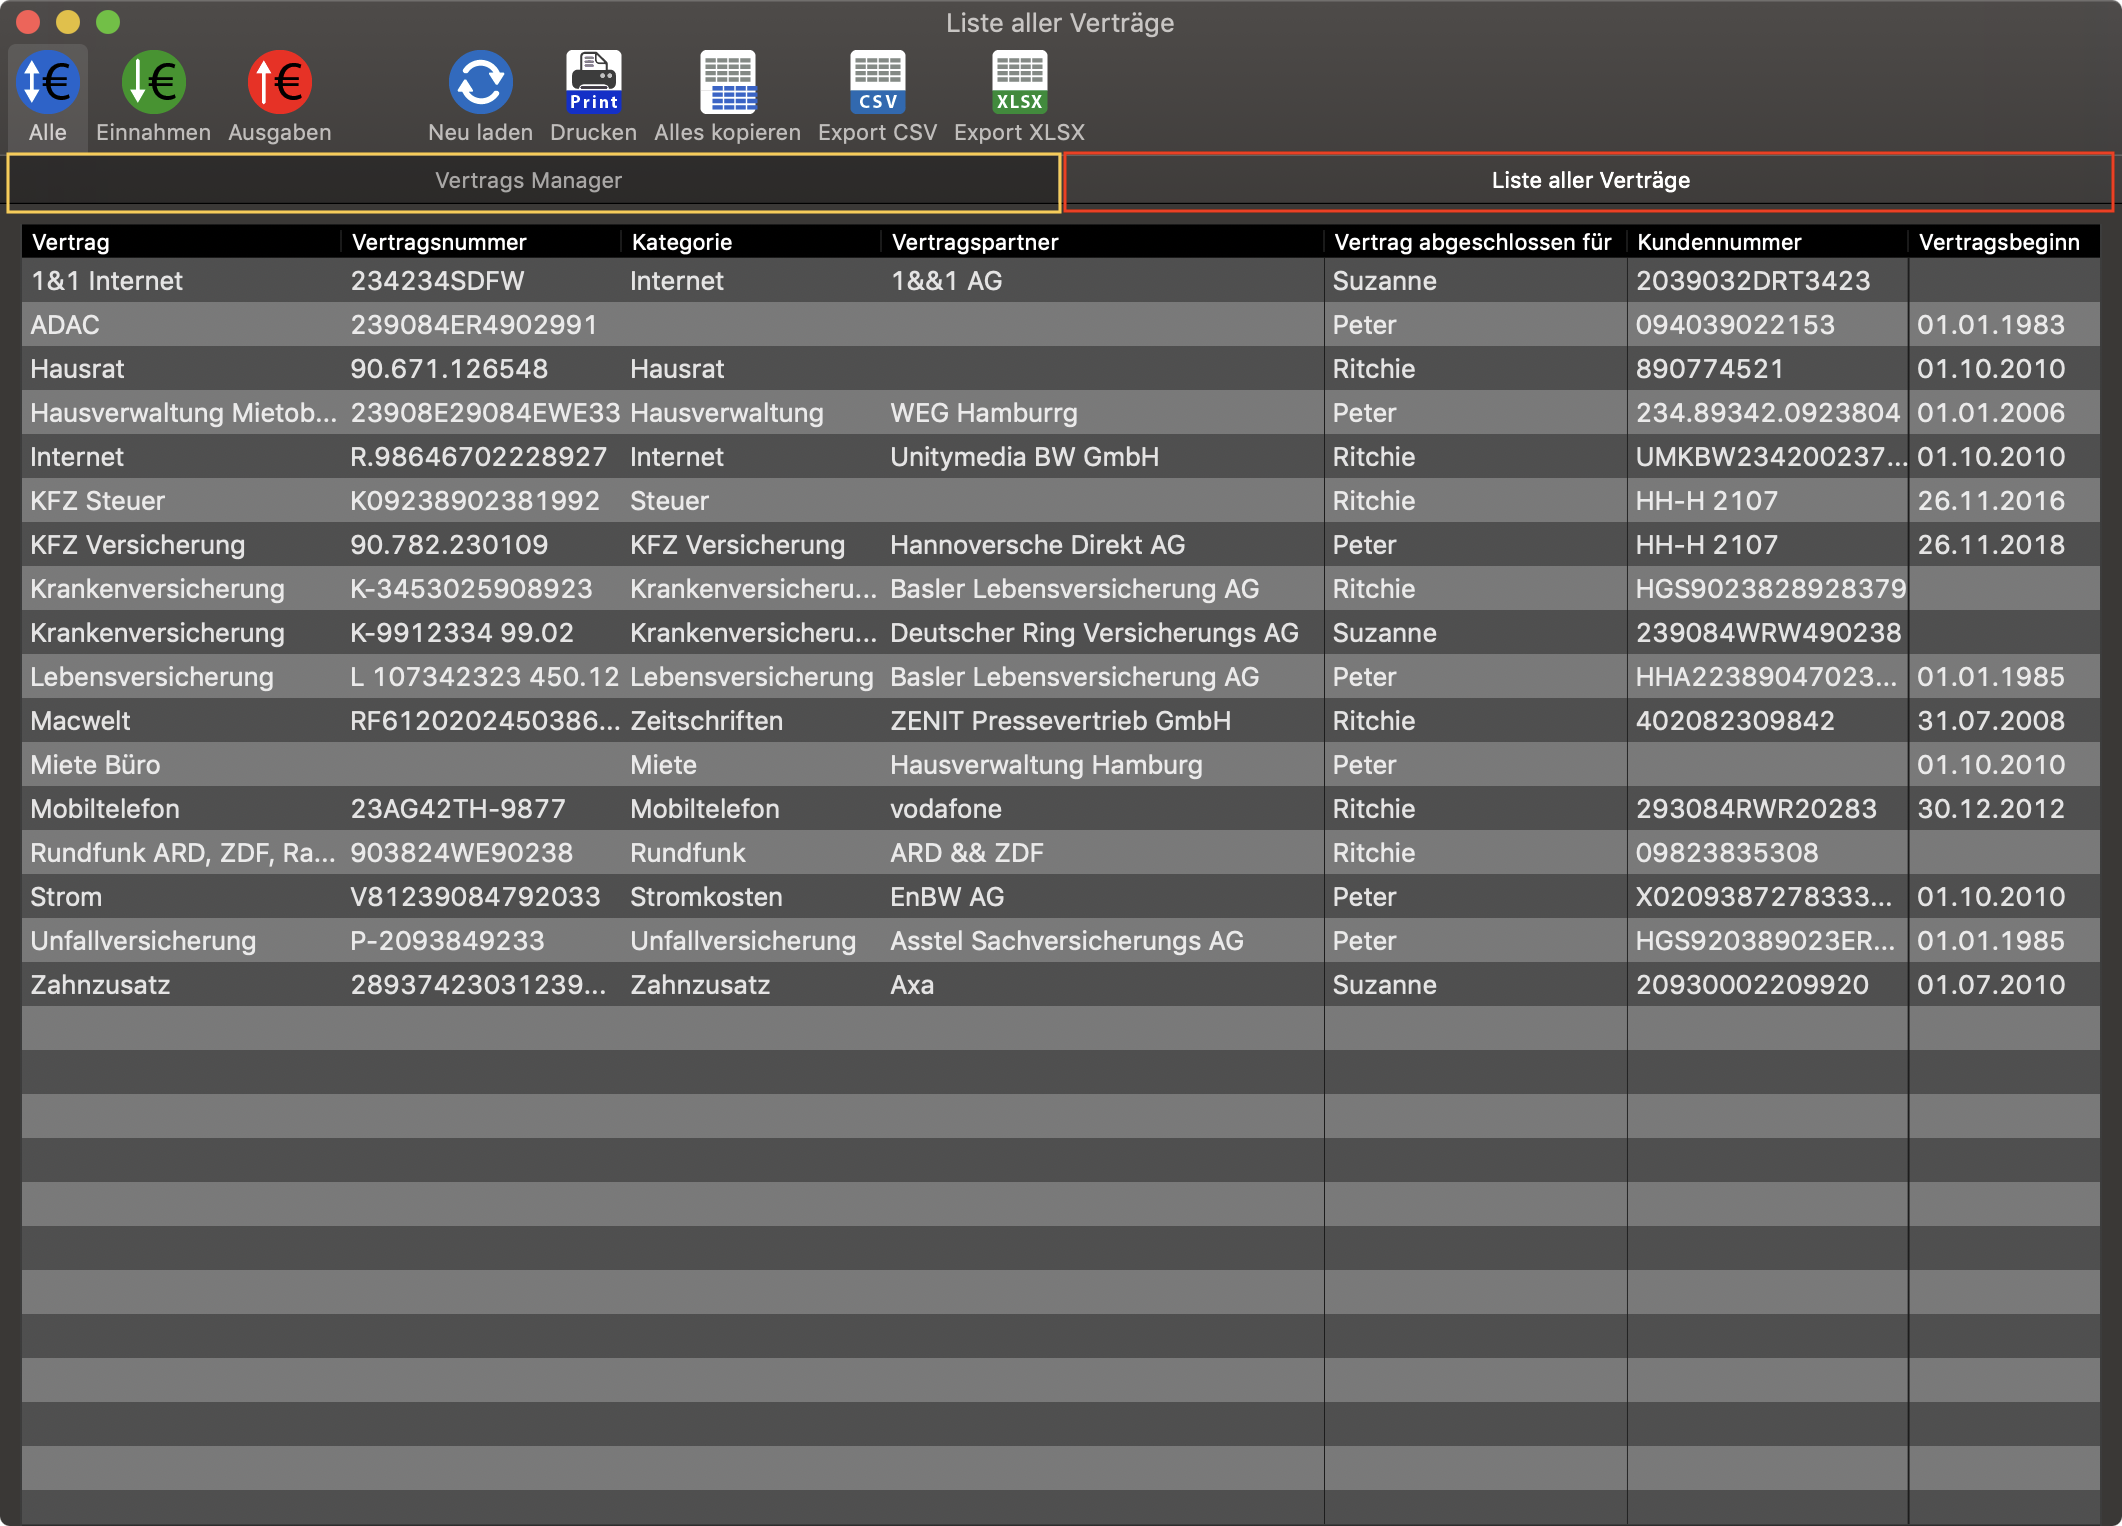Select the ADAC contract row

point(1061,325)
